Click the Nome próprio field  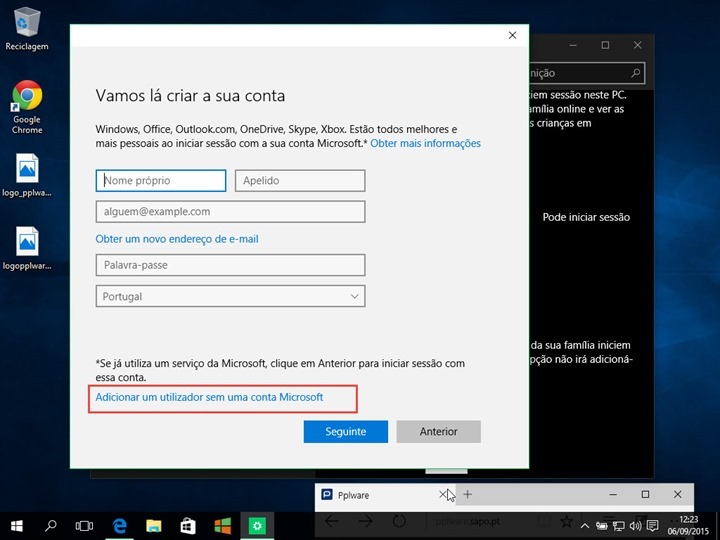tap(161, 180)
